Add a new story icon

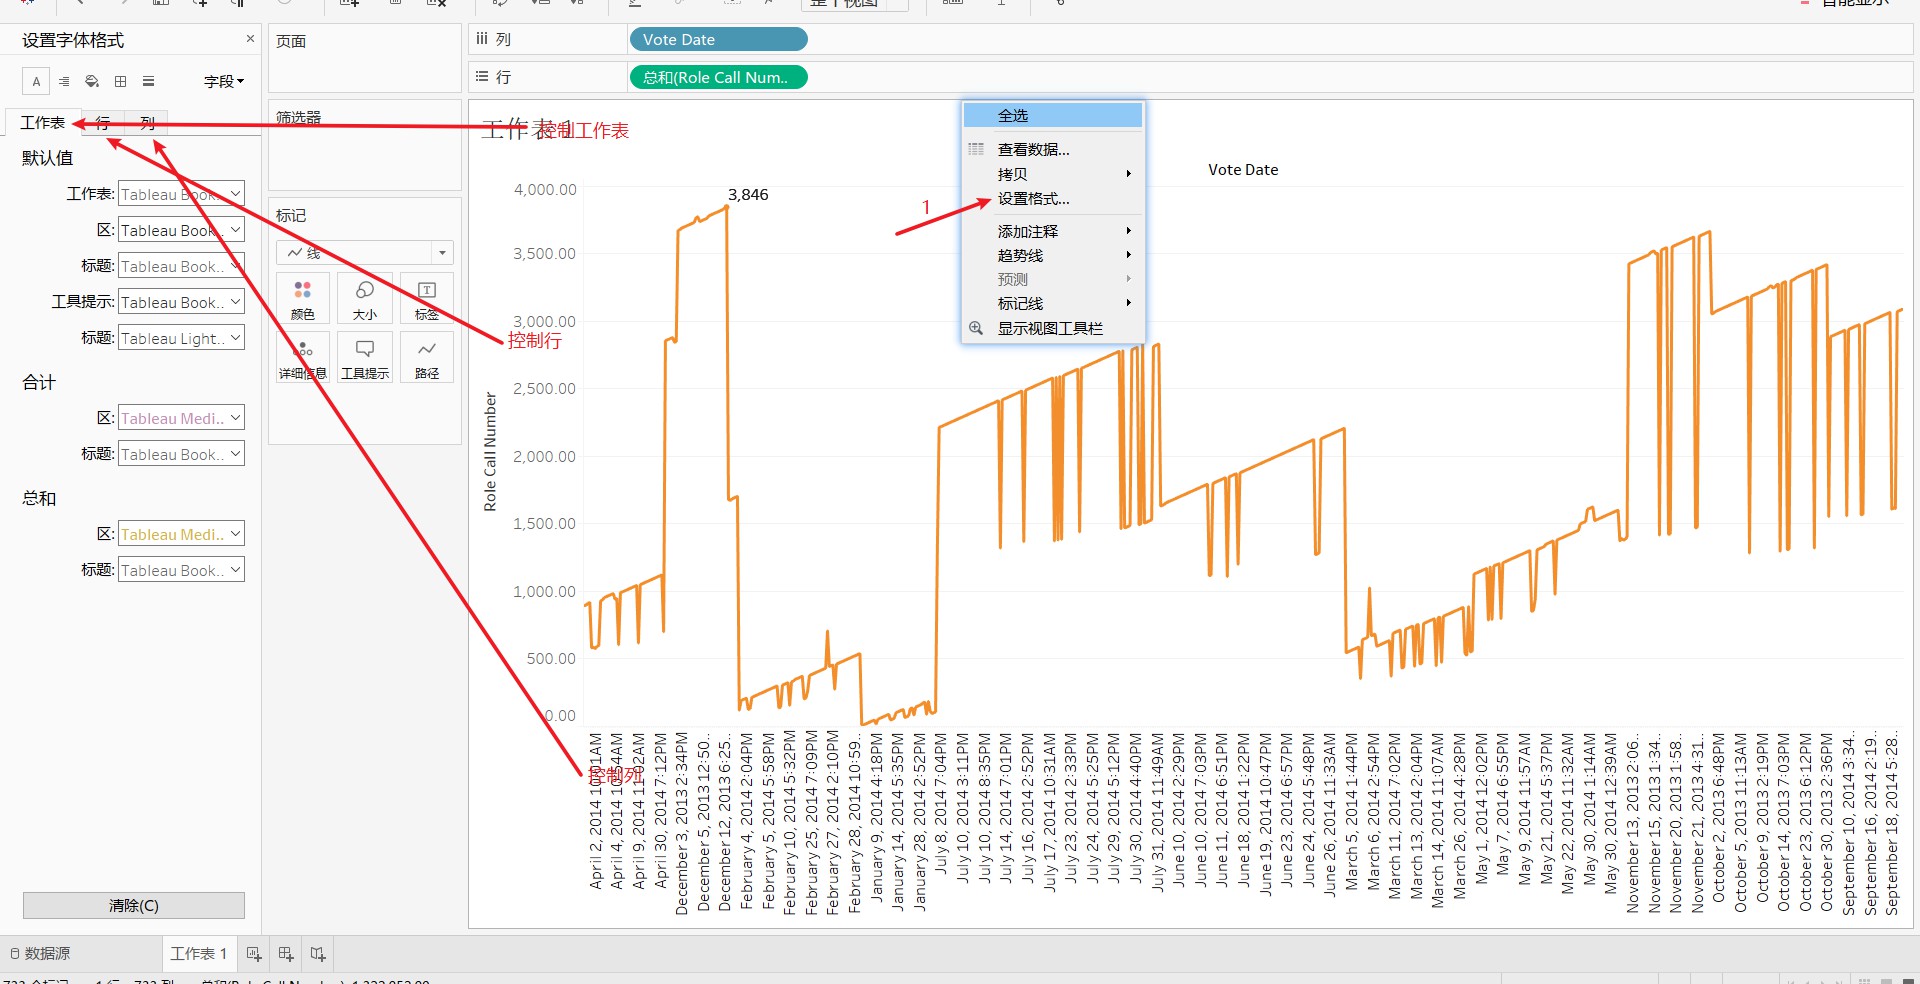pos(318,954)
